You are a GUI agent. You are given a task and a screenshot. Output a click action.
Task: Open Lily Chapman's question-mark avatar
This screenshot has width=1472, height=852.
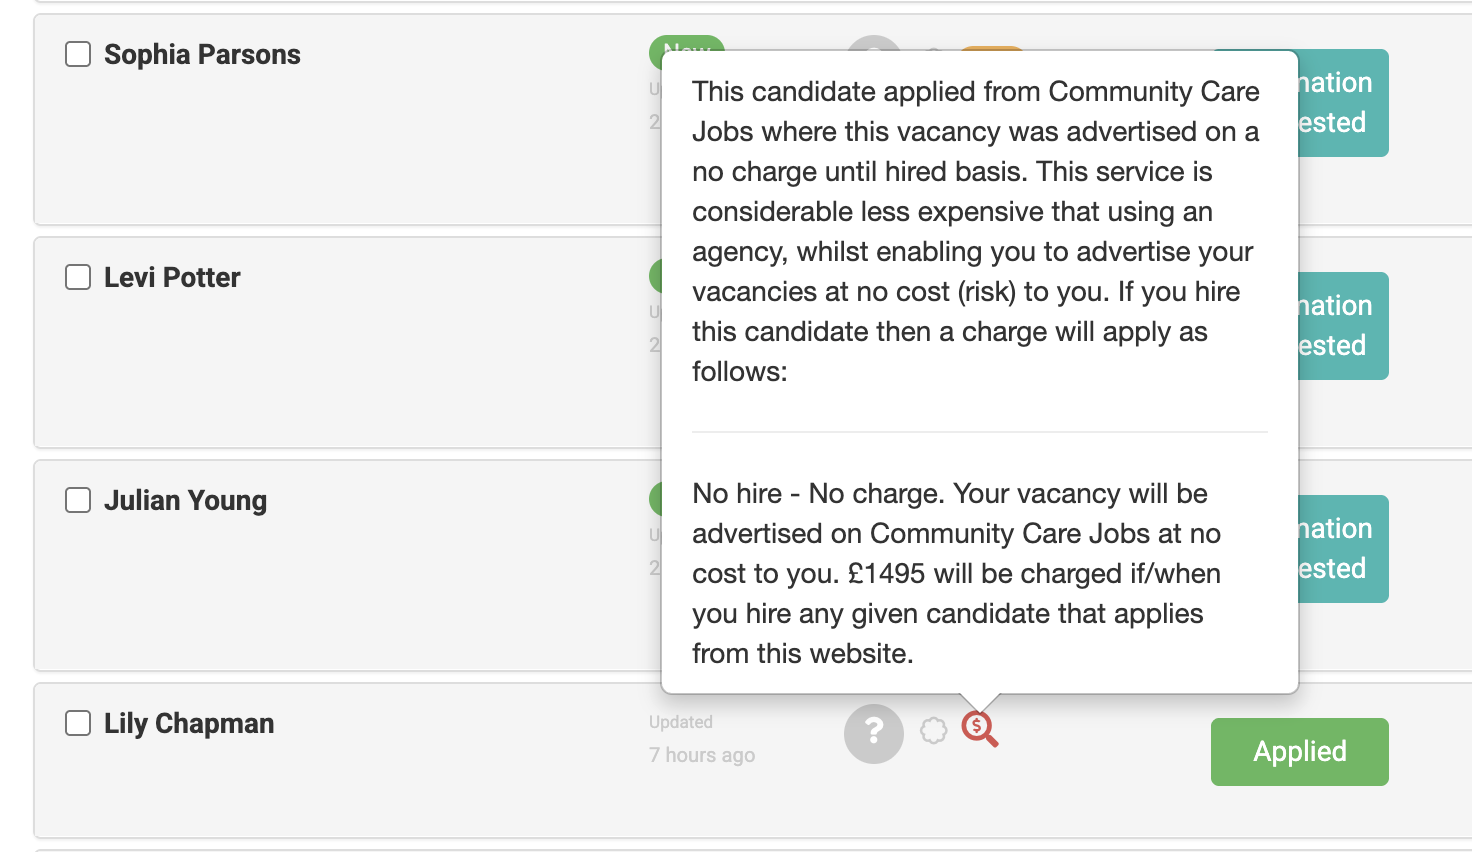click(874, 733)
